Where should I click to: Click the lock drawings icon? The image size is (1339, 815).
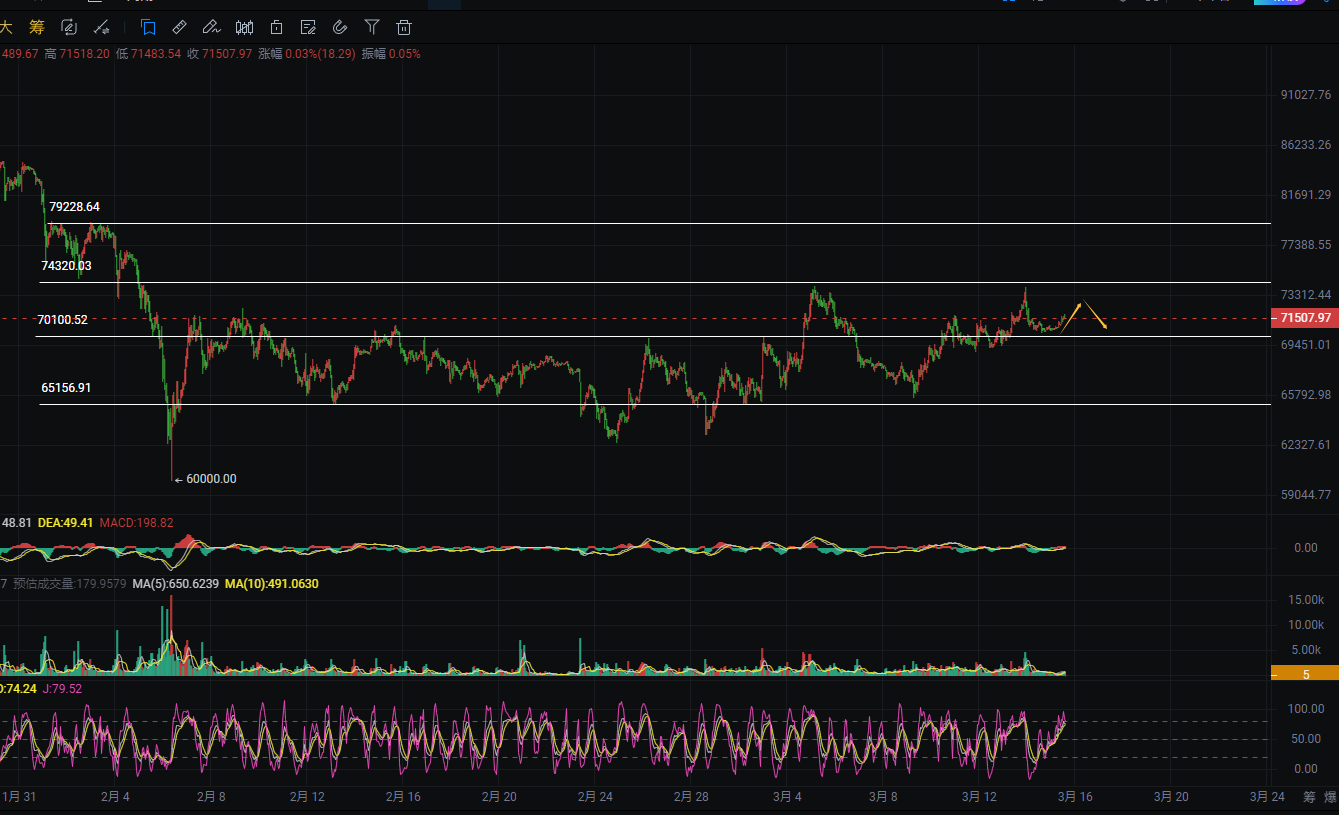[276, 27]
